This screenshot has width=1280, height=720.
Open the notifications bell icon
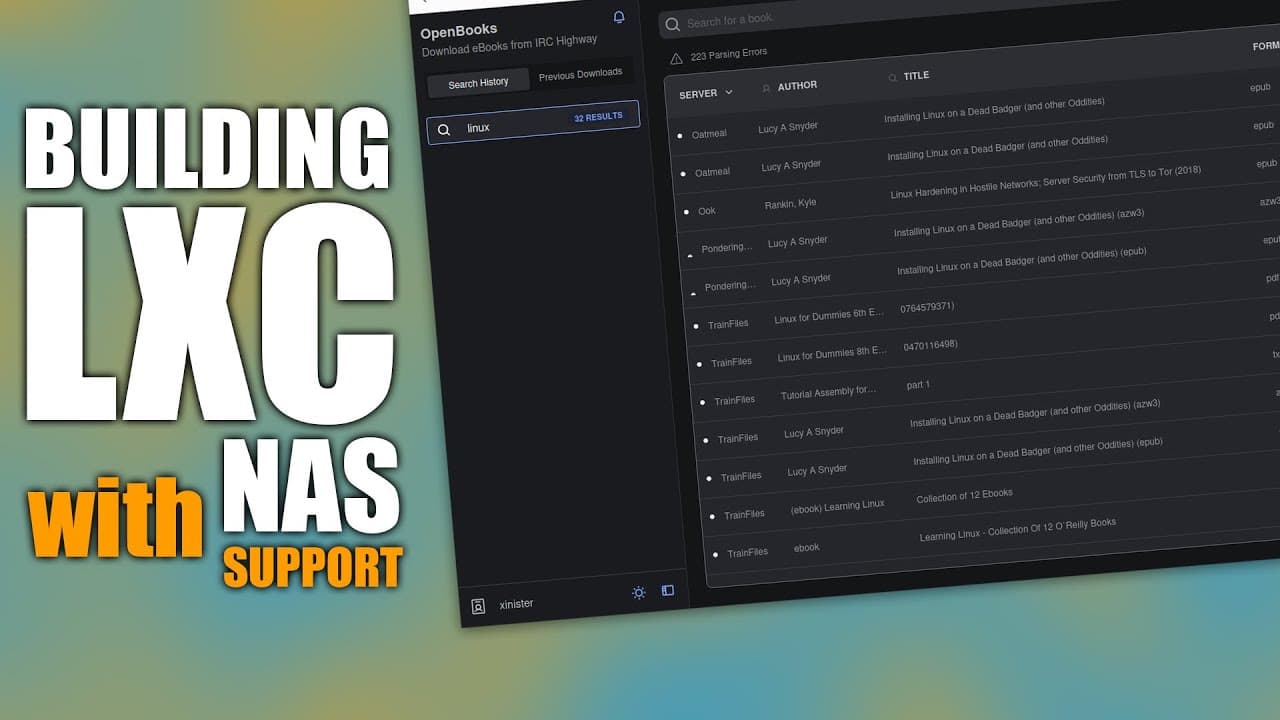619,17
